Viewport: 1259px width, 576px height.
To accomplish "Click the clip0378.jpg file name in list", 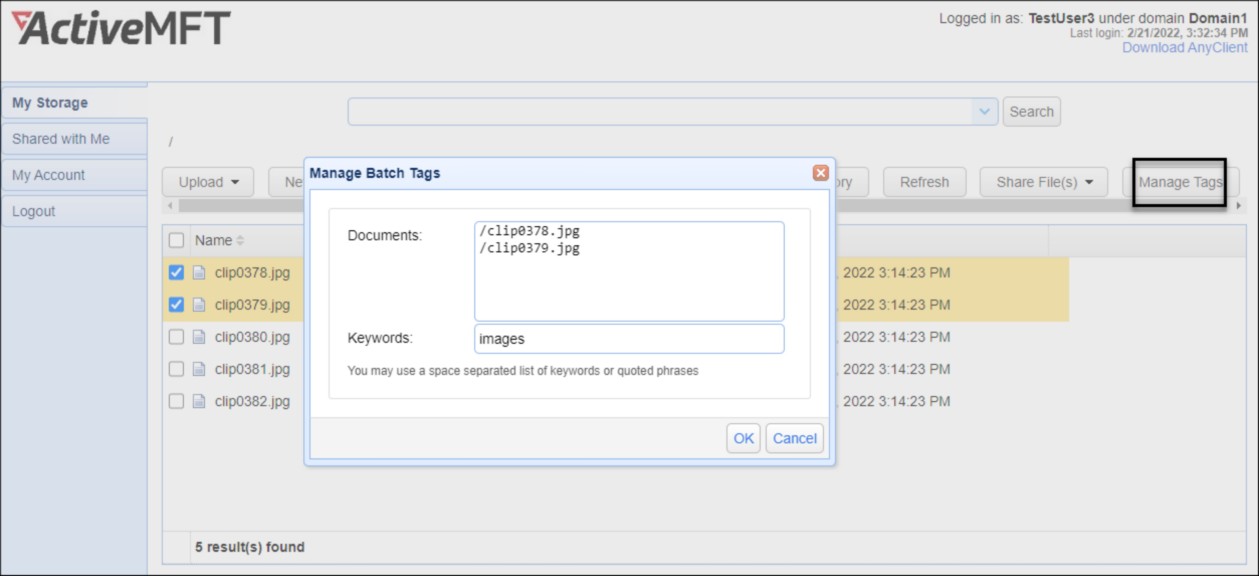I will tap(252, 273).
